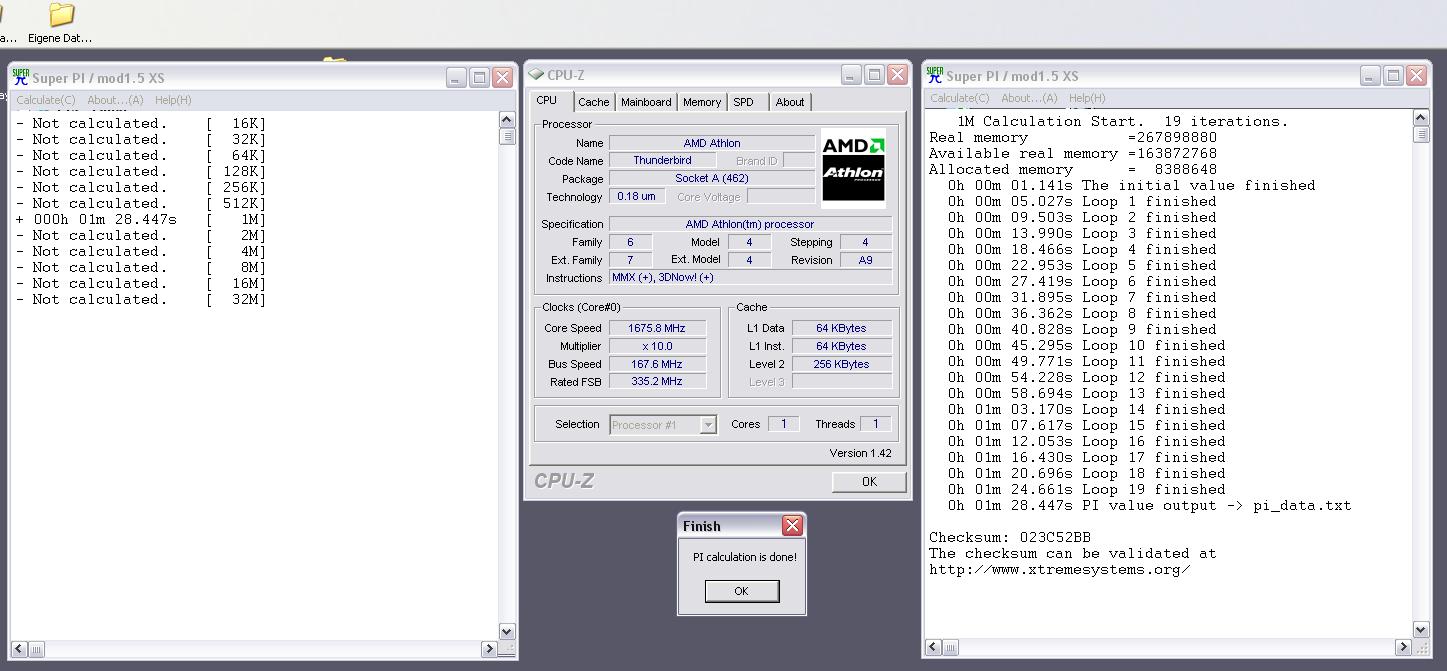The height and width of the screenshot is (671, 1447).
Task: Close the right Super PI window
Action: pos(1417,75)
